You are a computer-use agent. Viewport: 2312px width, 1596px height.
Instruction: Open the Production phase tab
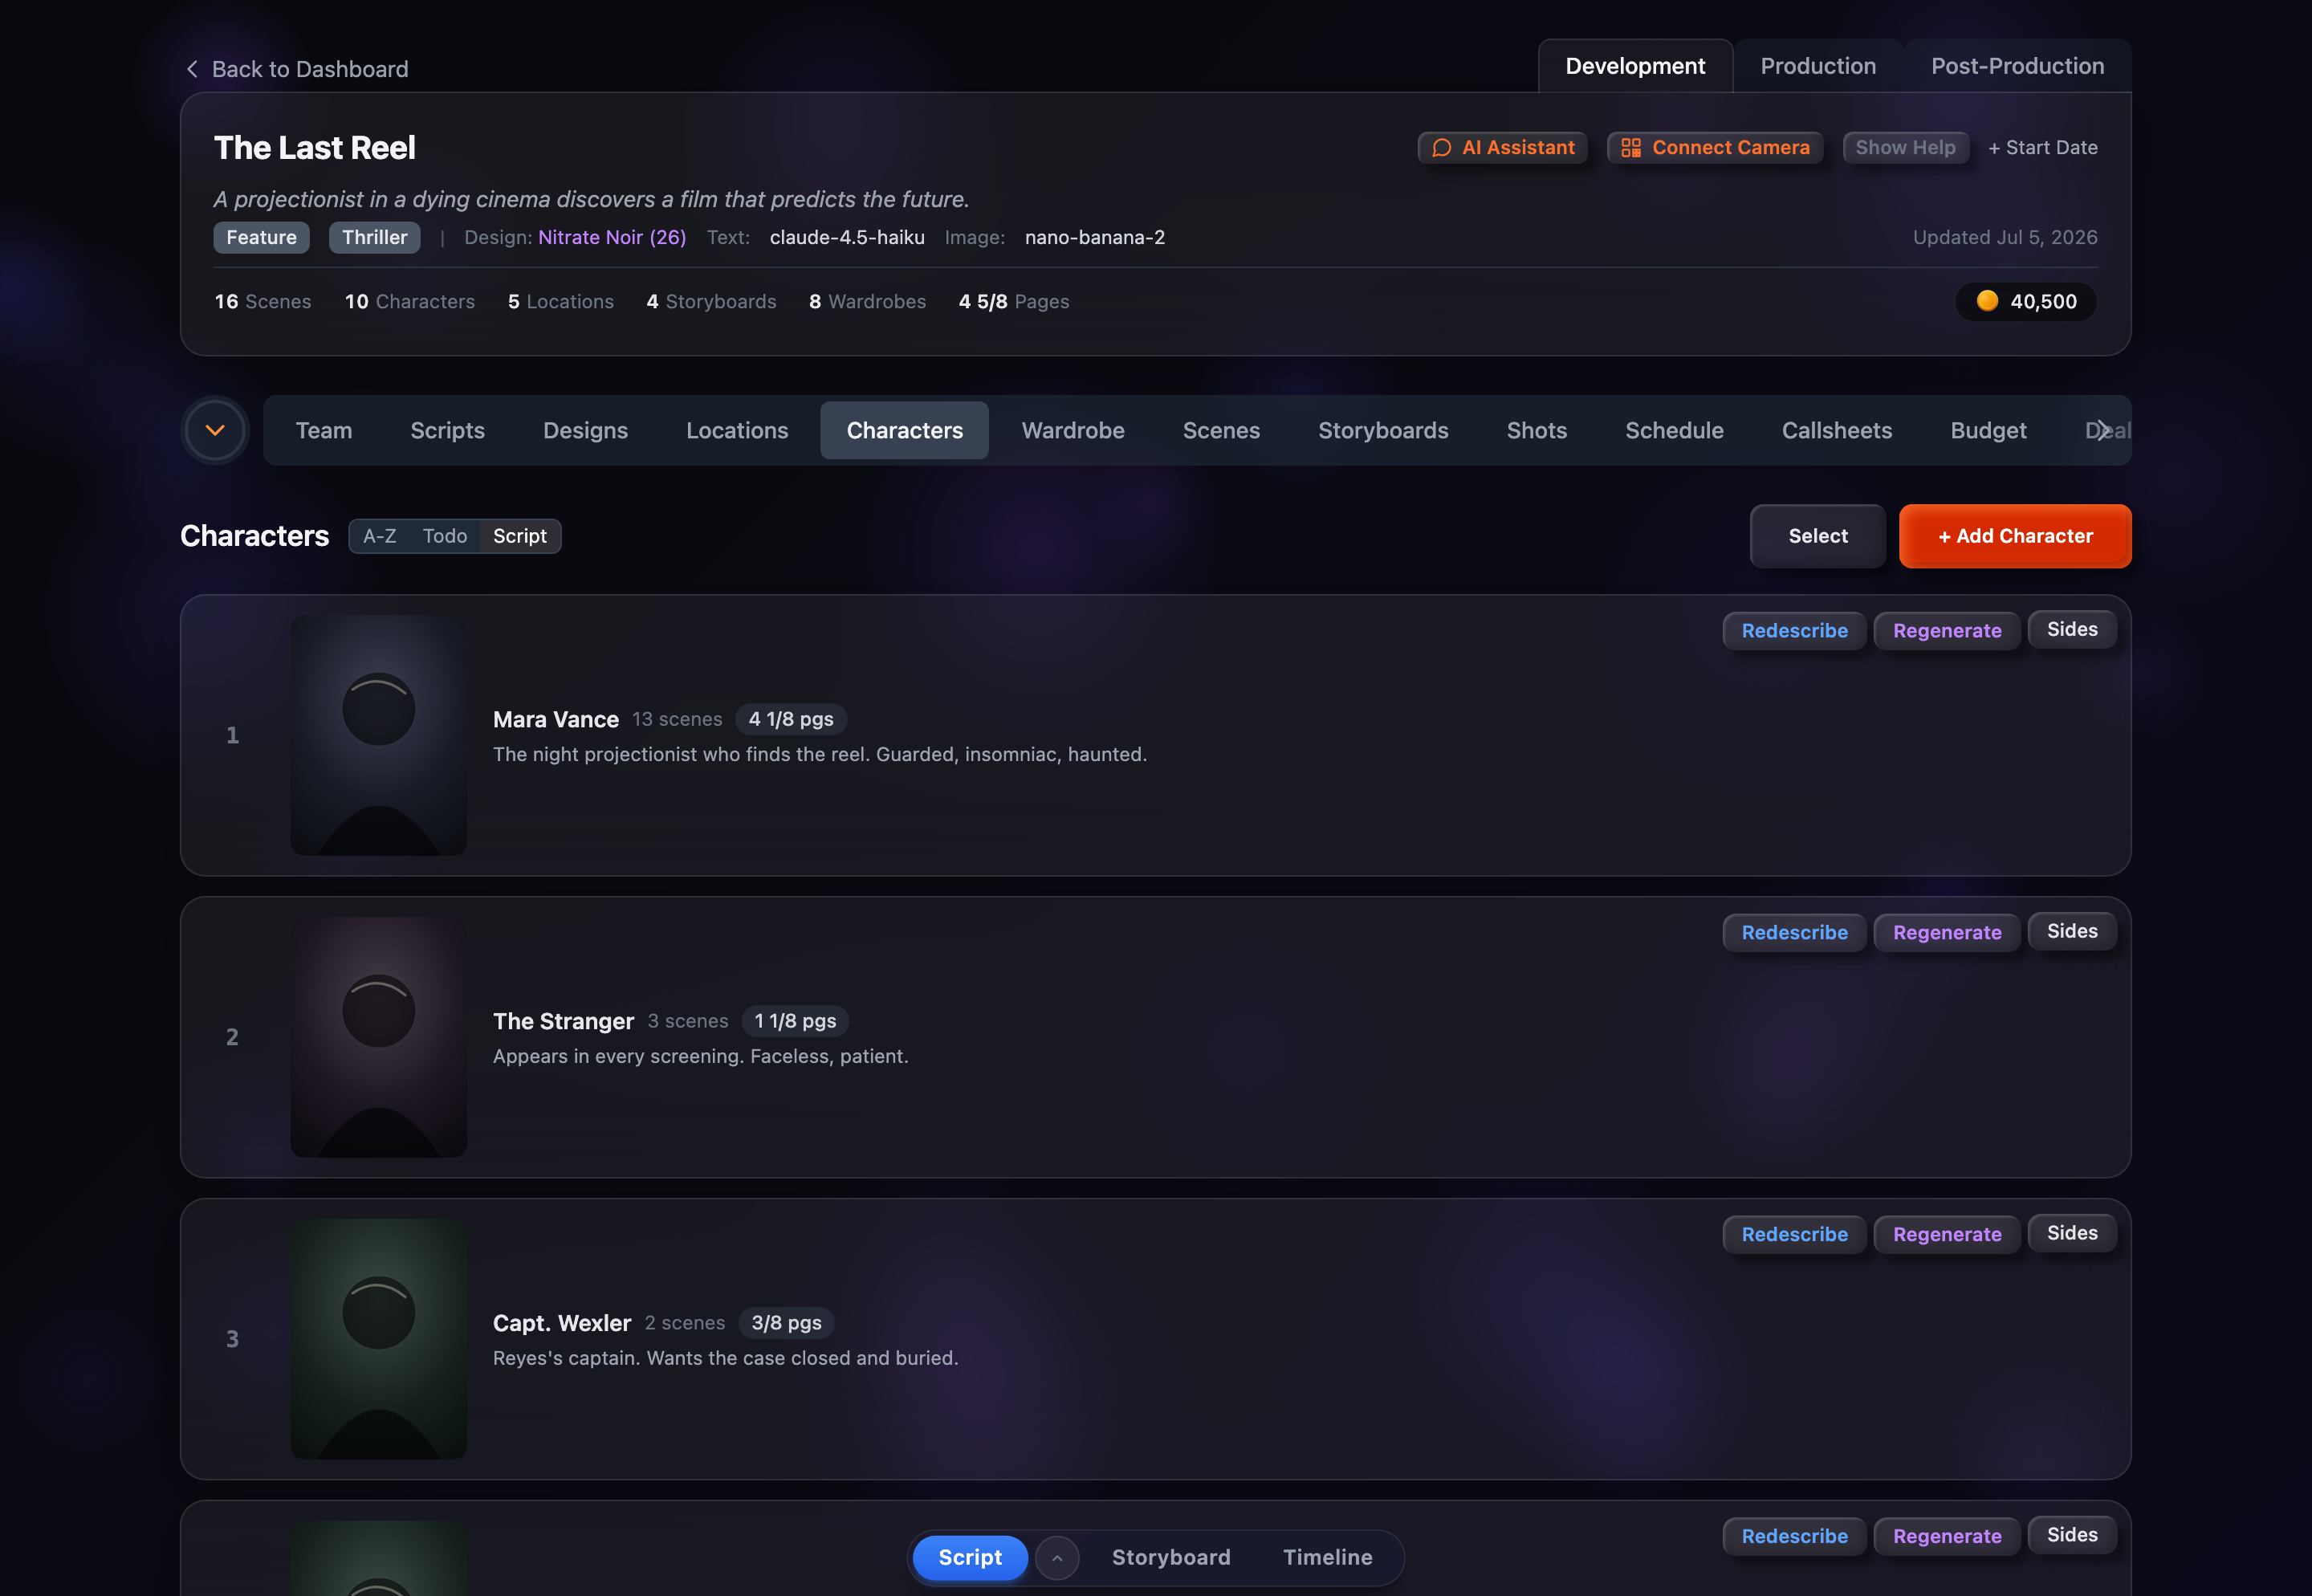coord(1818,66)
